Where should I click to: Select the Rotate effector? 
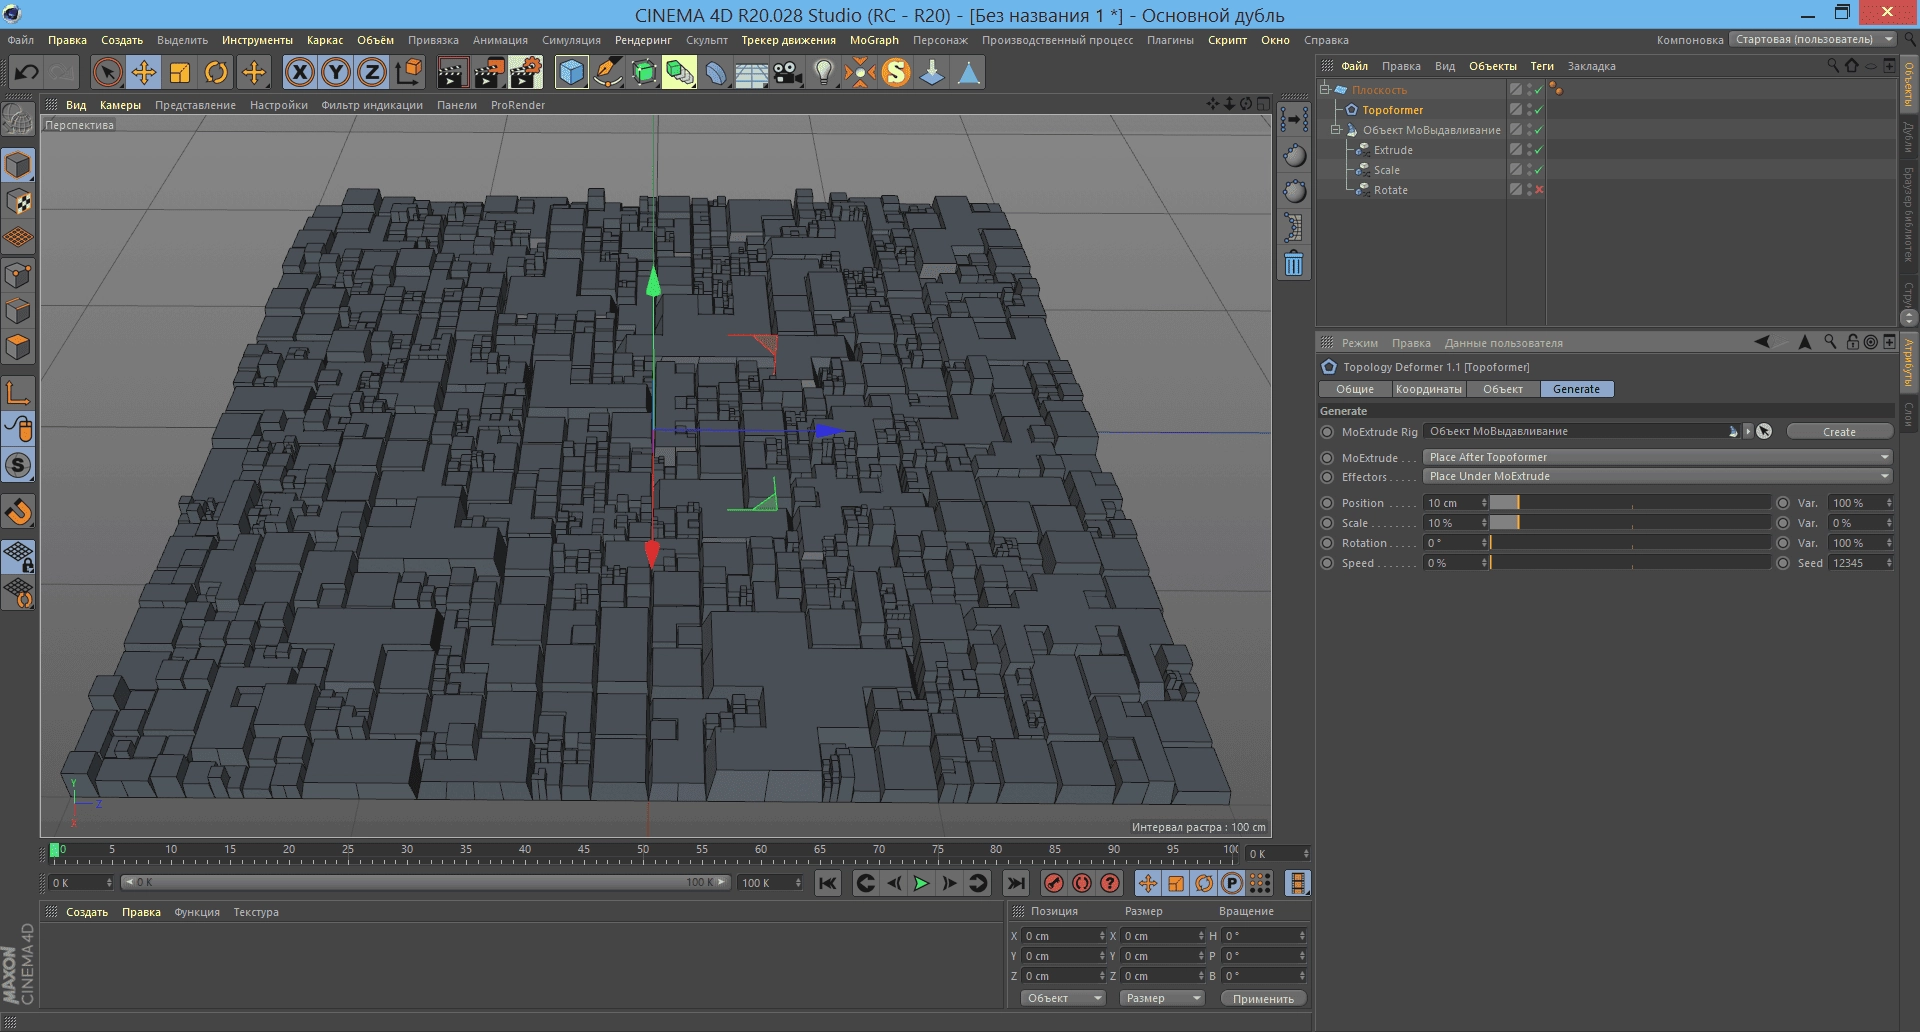[1390, 190]
